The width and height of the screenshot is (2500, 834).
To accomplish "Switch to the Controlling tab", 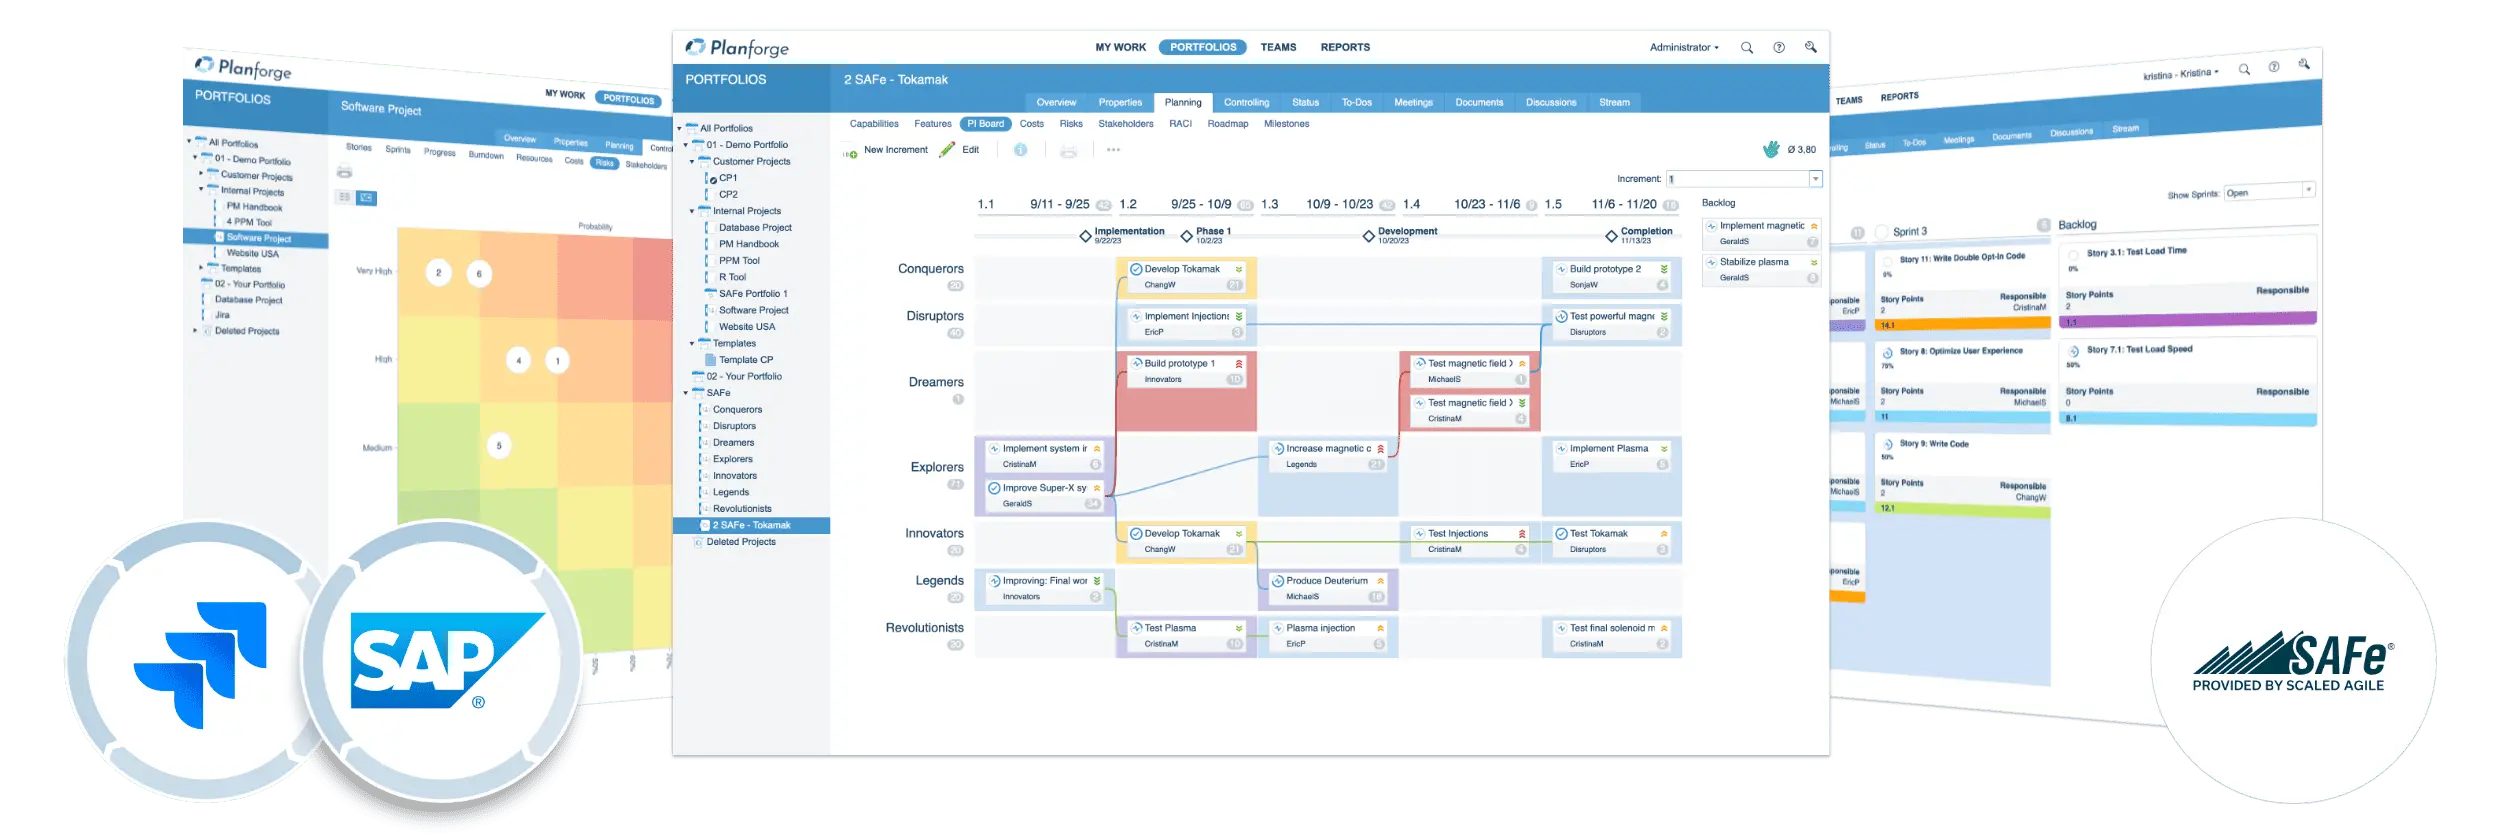I will point(1246,103).
